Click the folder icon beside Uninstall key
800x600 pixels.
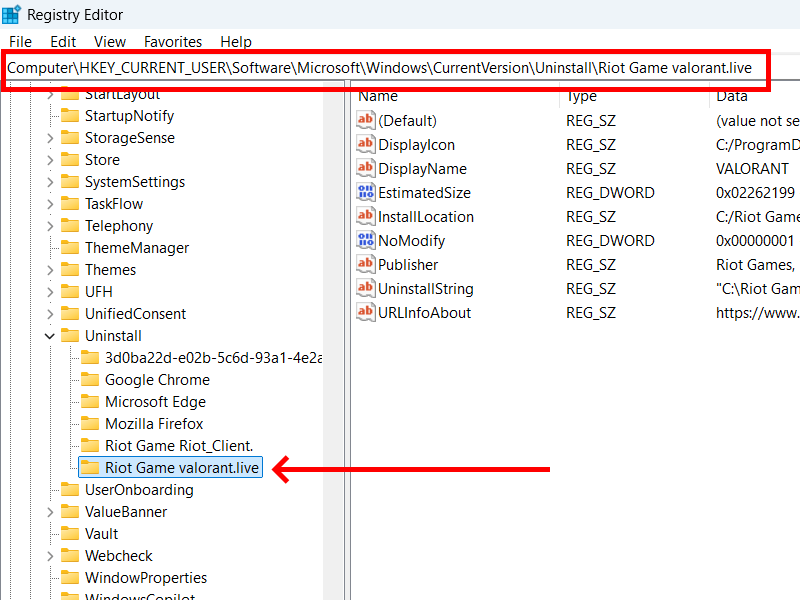click(71, 335)
